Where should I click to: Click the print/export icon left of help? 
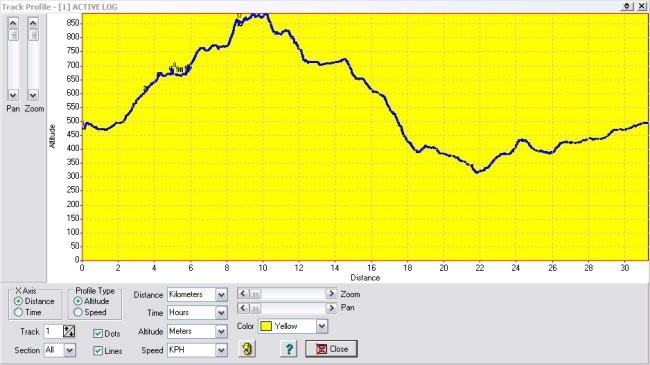(x=247, y=349)
